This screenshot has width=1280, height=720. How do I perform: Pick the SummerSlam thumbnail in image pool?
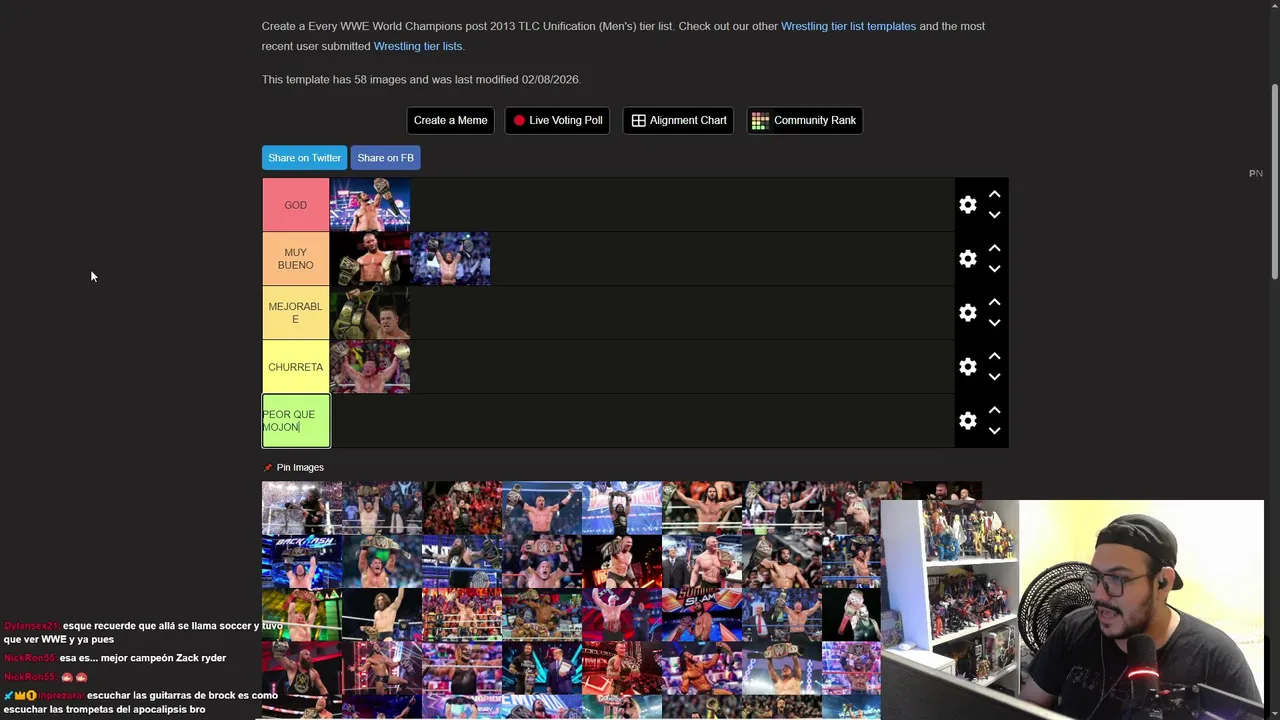702,614
